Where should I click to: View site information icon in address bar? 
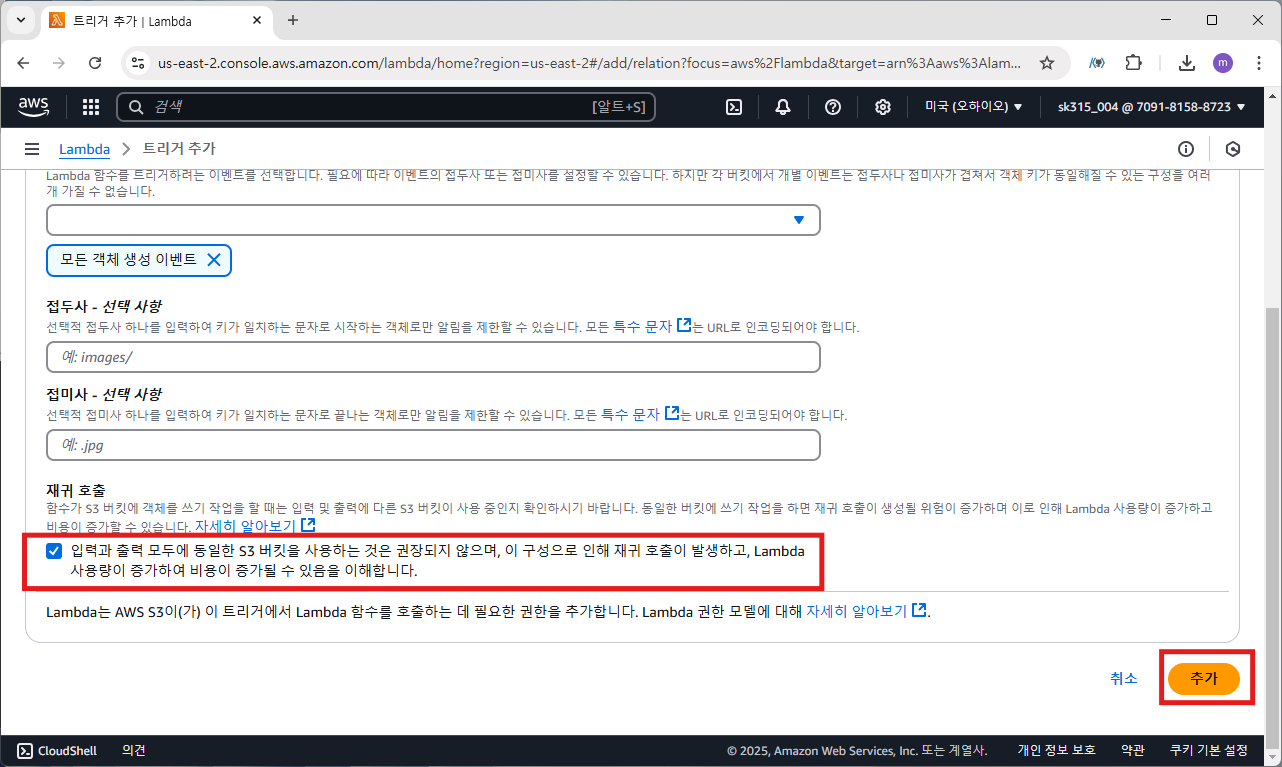click(x=138, y=63)
